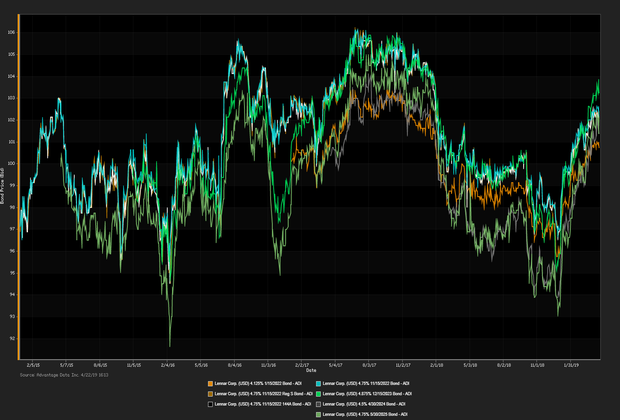The height and width of the screenshot is (420, 620).
Task: Click the 104 price axis label
Action: (x=11, y=76)
